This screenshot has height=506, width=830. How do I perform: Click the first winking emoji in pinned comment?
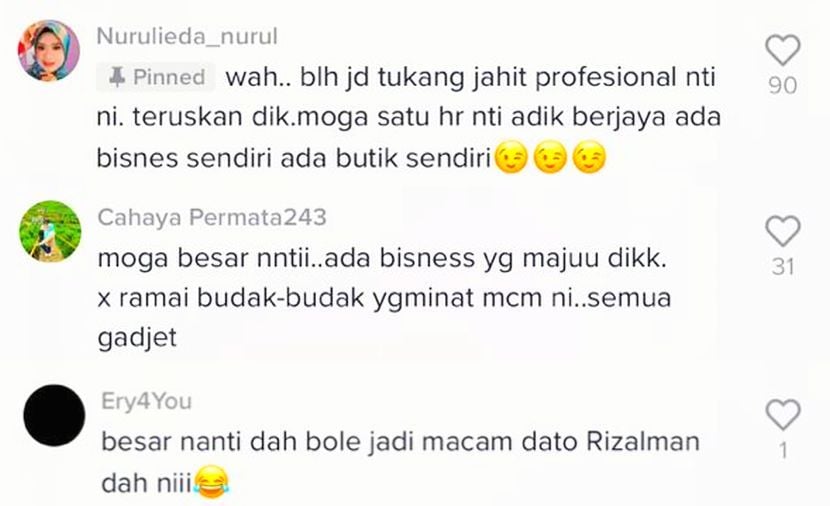[x=511, y=158]
